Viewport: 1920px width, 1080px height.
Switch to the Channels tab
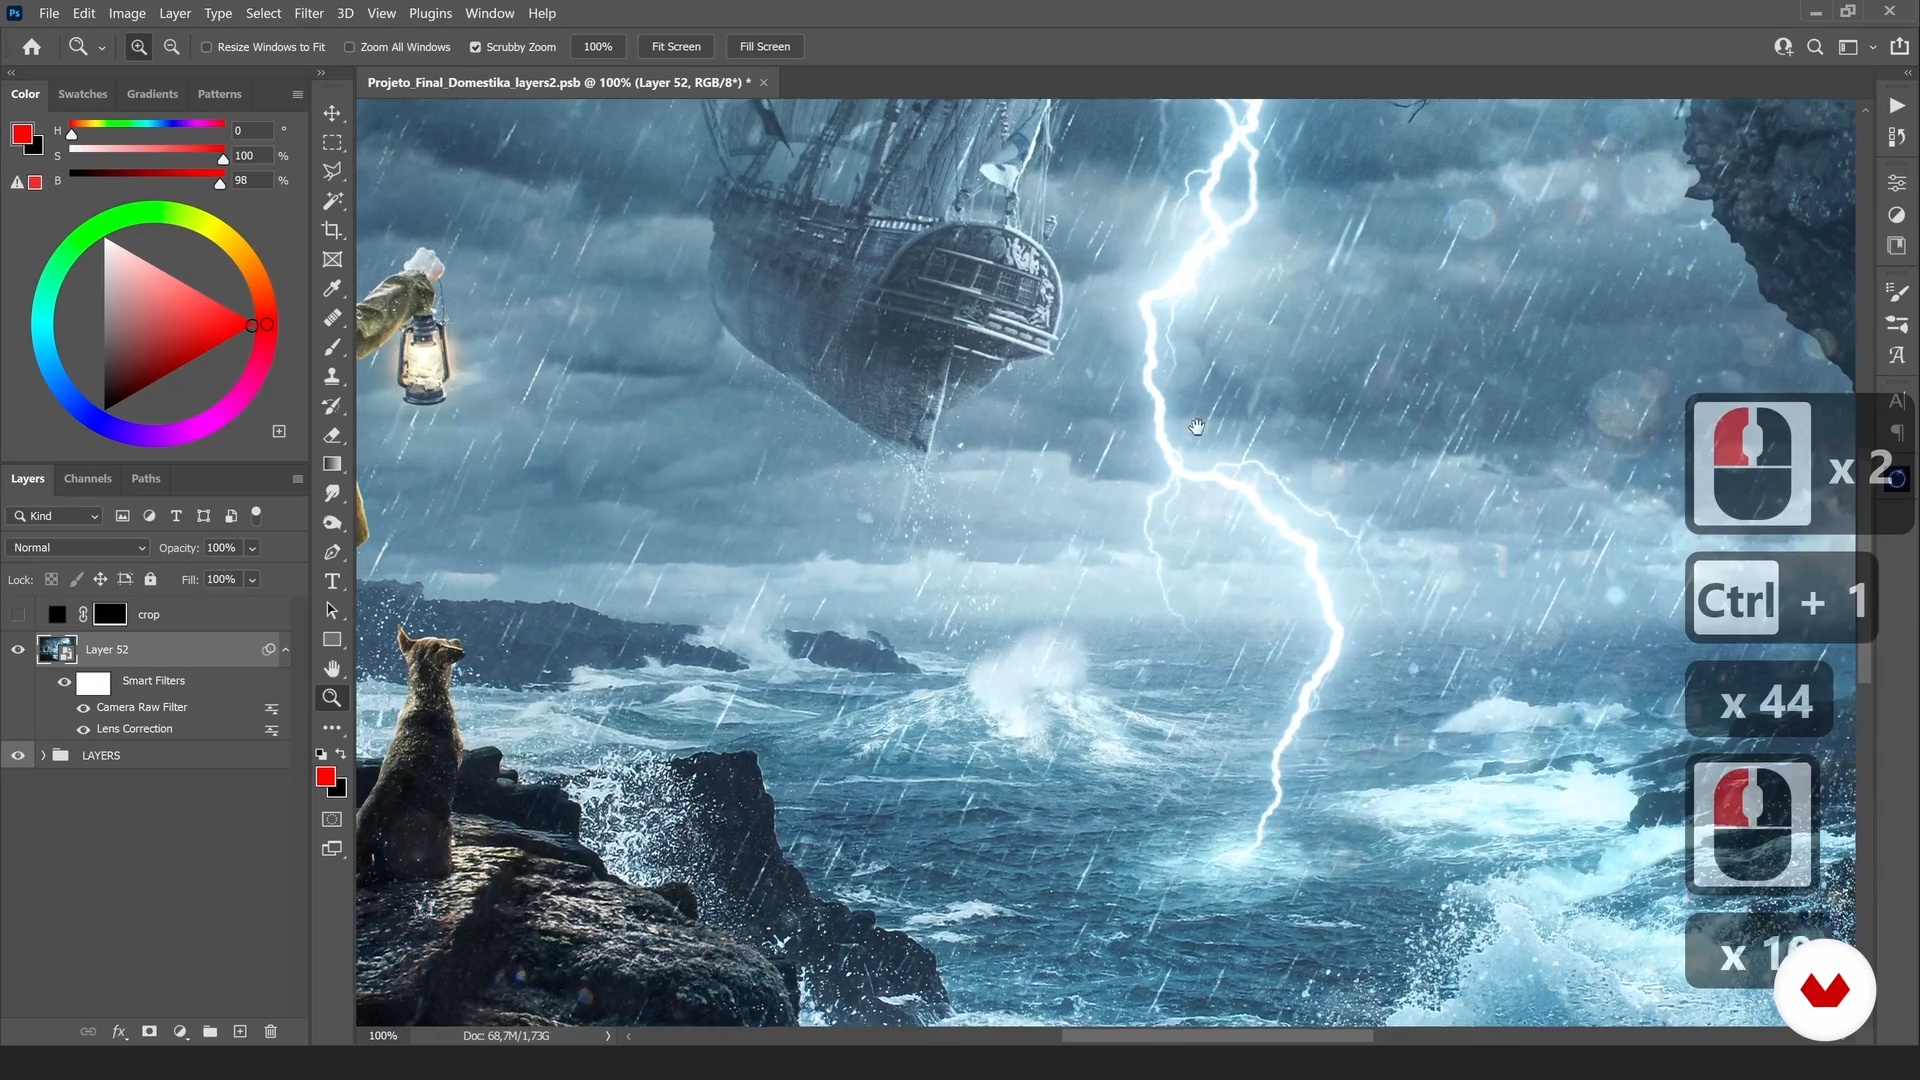click(87, 479)
